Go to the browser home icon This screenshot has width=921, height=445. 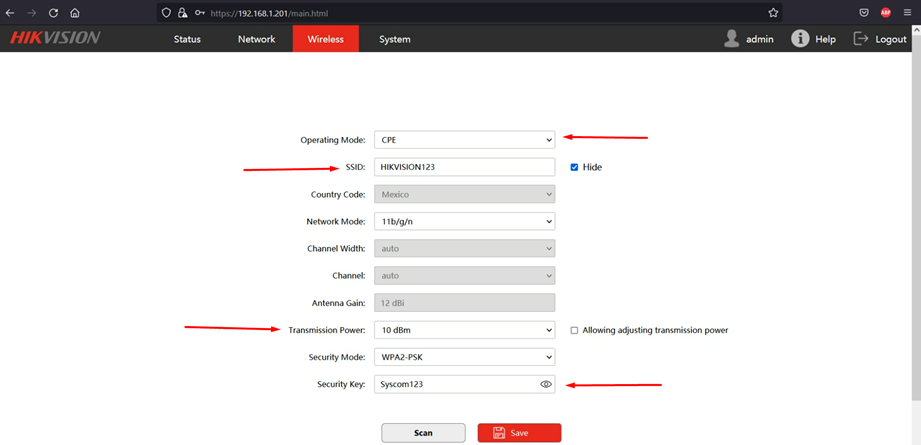point(75,12)
